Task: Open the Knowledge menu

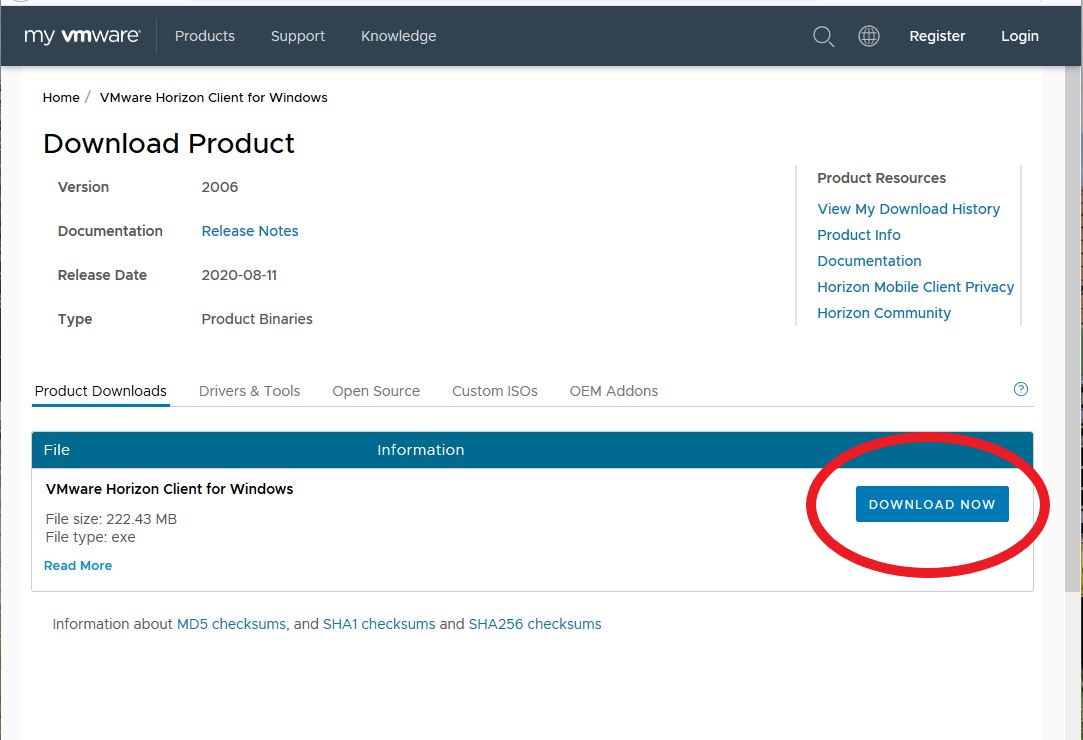Action: click(398, 36)
